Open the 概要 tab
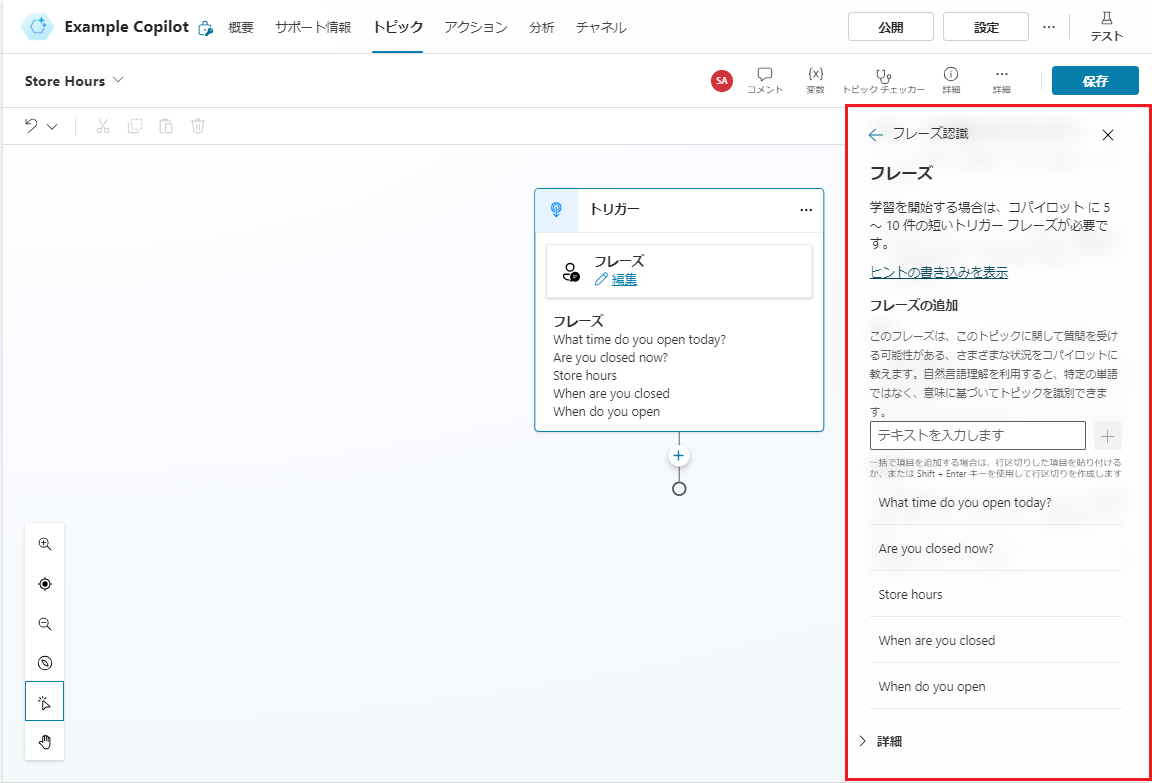 pyautogui.click(x=241, y=27)
